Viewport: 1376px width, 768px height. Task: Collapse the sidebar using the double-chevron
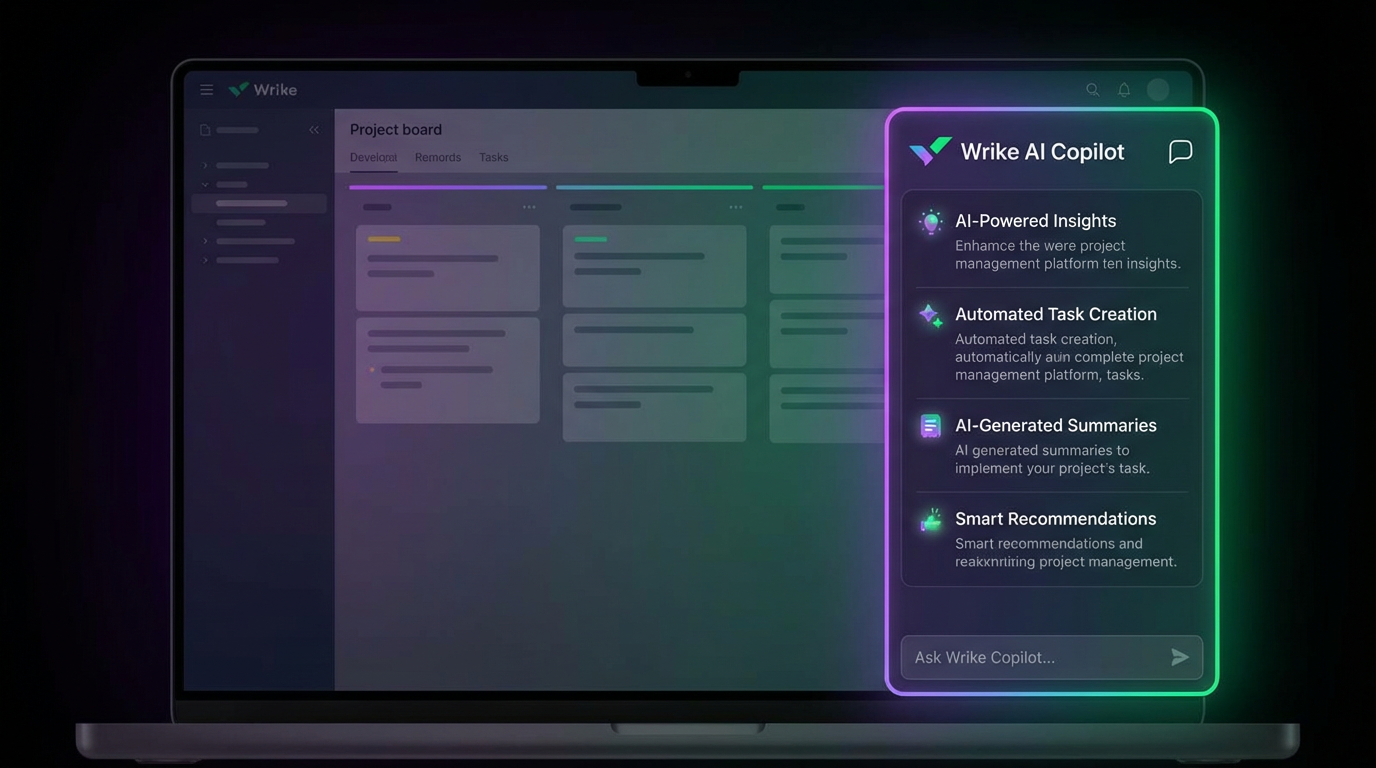point(313,129)
